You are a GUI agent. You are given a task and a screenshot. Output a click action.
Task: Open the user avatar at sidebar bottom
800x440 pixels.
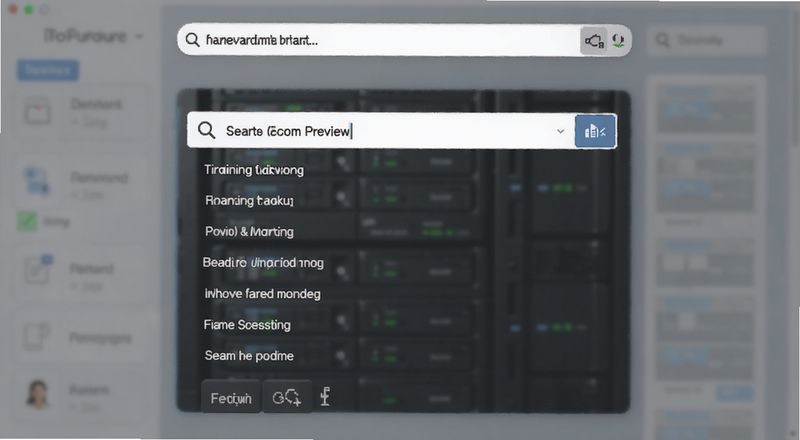click(x=38, y=394)
